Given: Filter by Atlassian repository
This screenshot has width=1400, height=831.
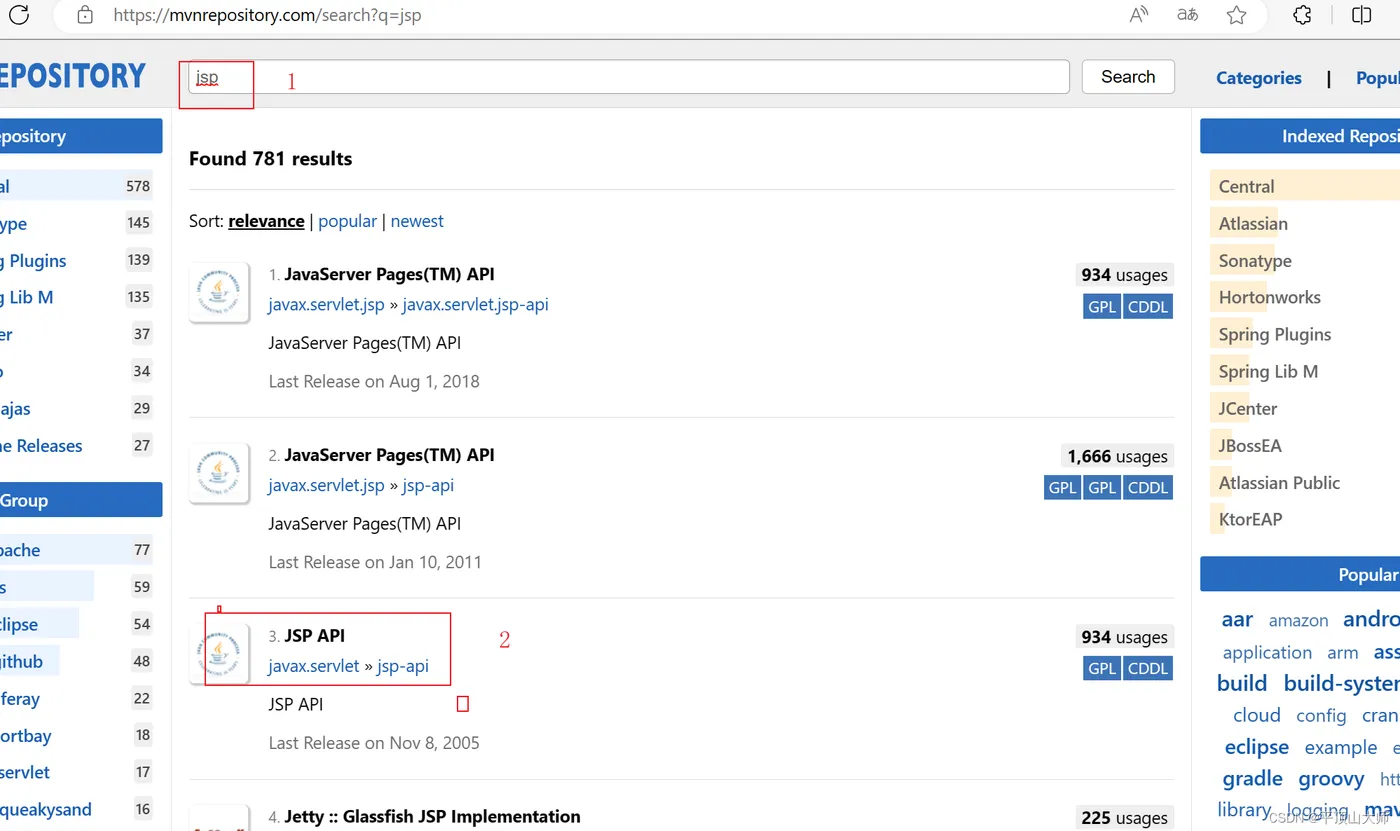Looking at the screenshot, I should (x=1253, y=224).
